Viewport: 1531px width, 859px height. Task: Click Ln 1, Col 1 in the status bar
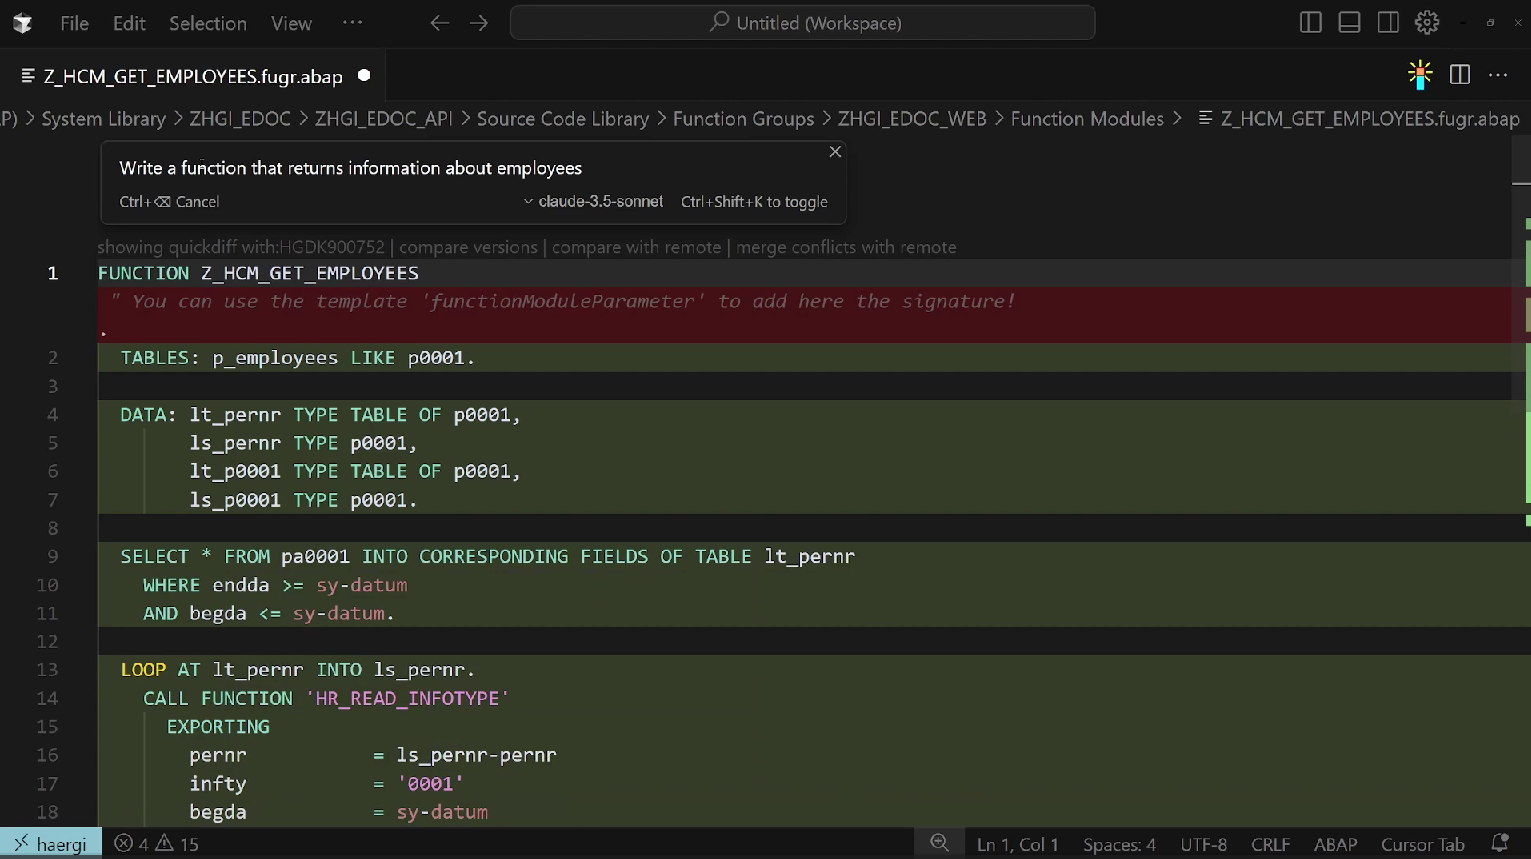1017,844
